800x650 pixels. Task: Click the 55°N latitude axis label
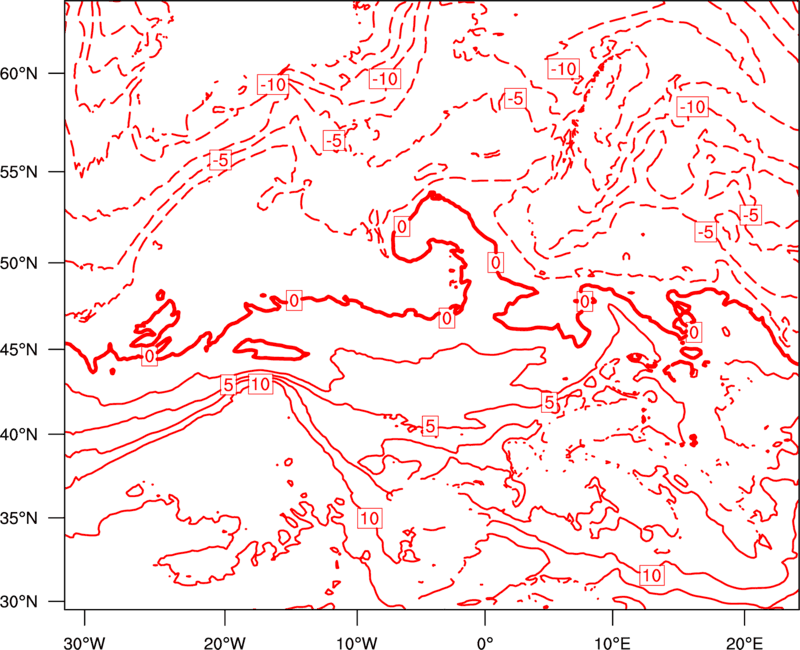click(x=19, y=172)
